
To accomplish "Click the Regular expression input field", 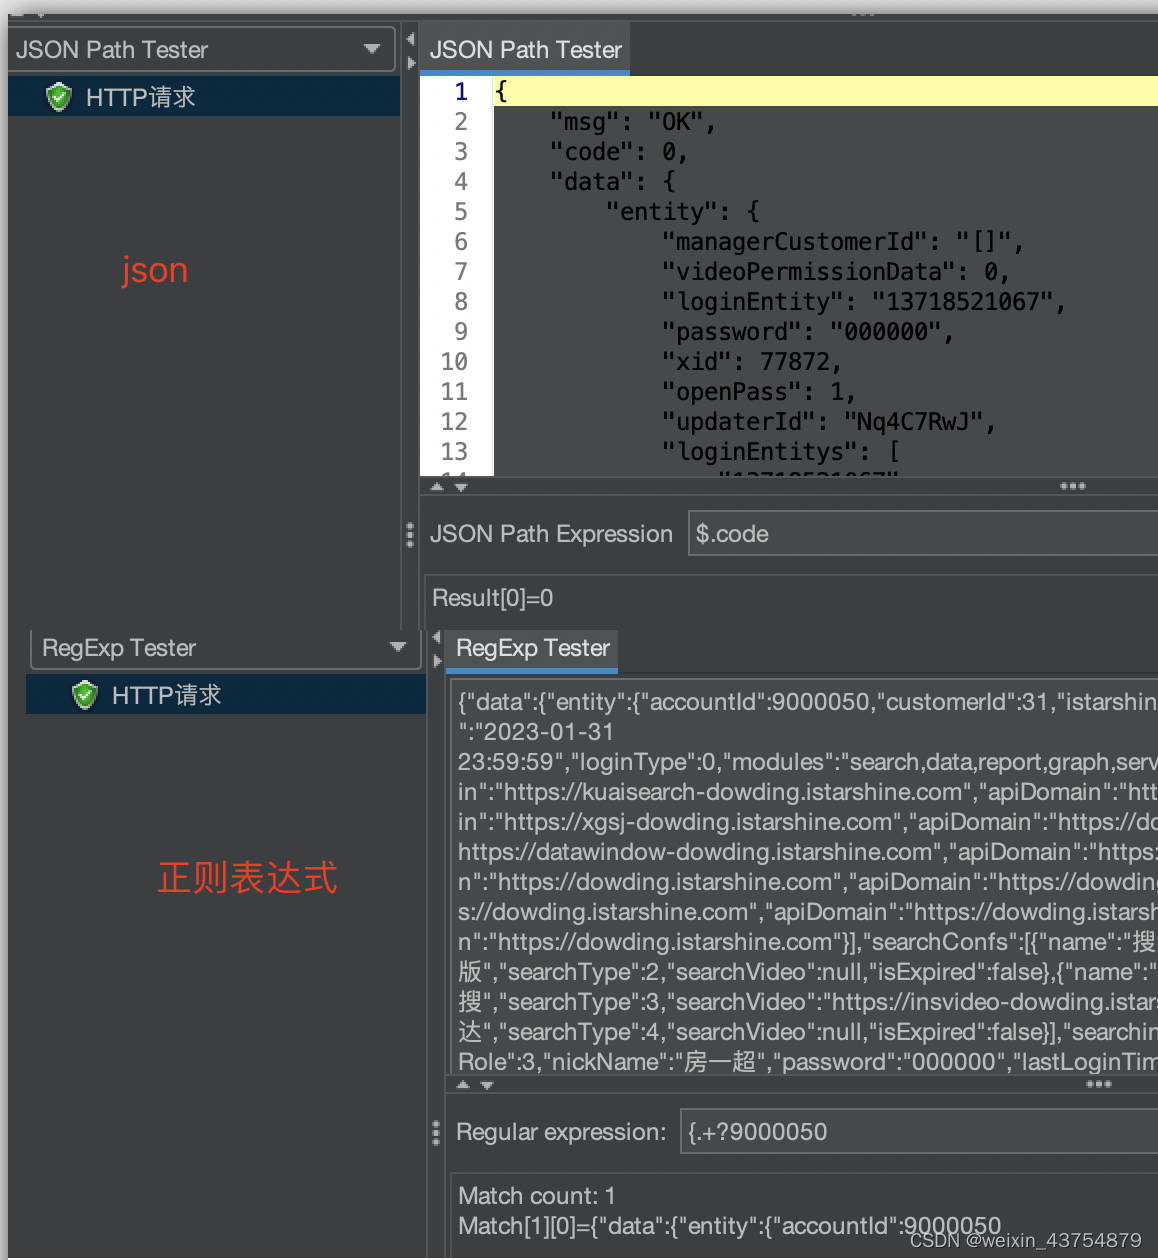I will (919, 1132).
